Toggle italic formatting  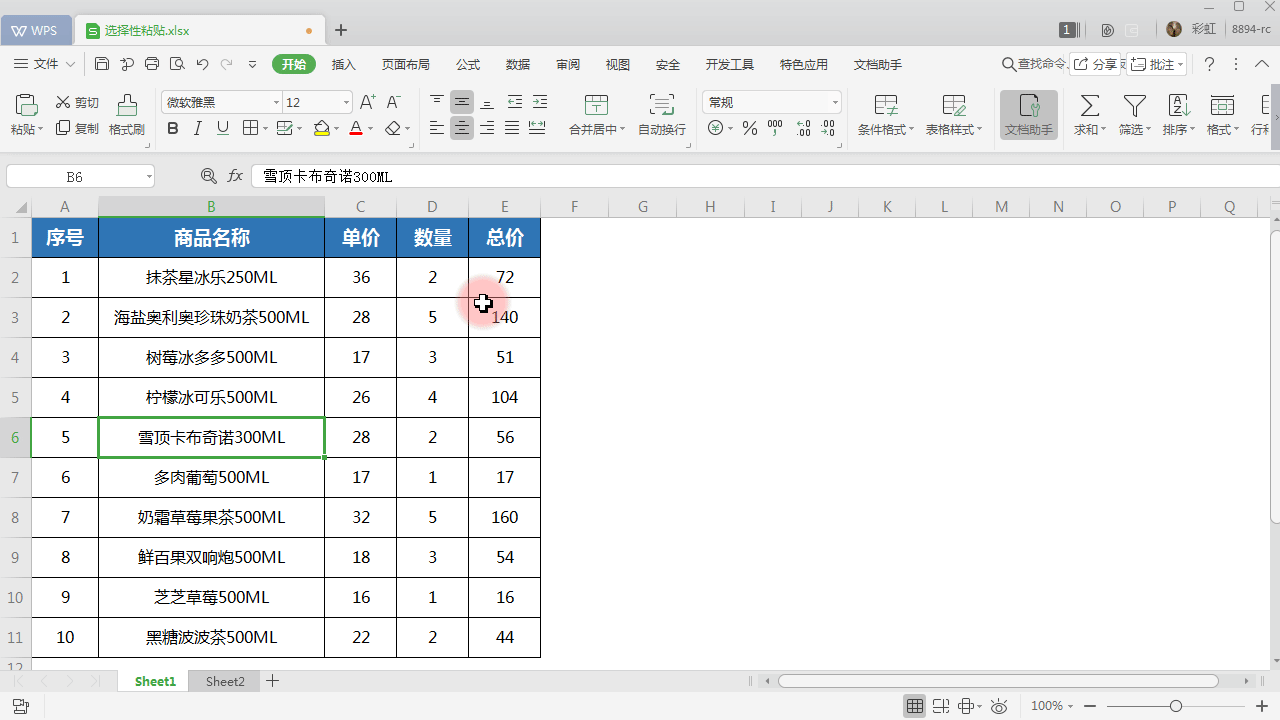[x=196, y=128]
